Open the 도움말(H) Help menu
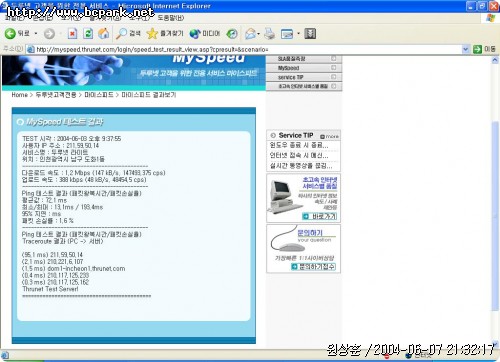The width and height of the screenshot is (500, 362). (171, 18)
